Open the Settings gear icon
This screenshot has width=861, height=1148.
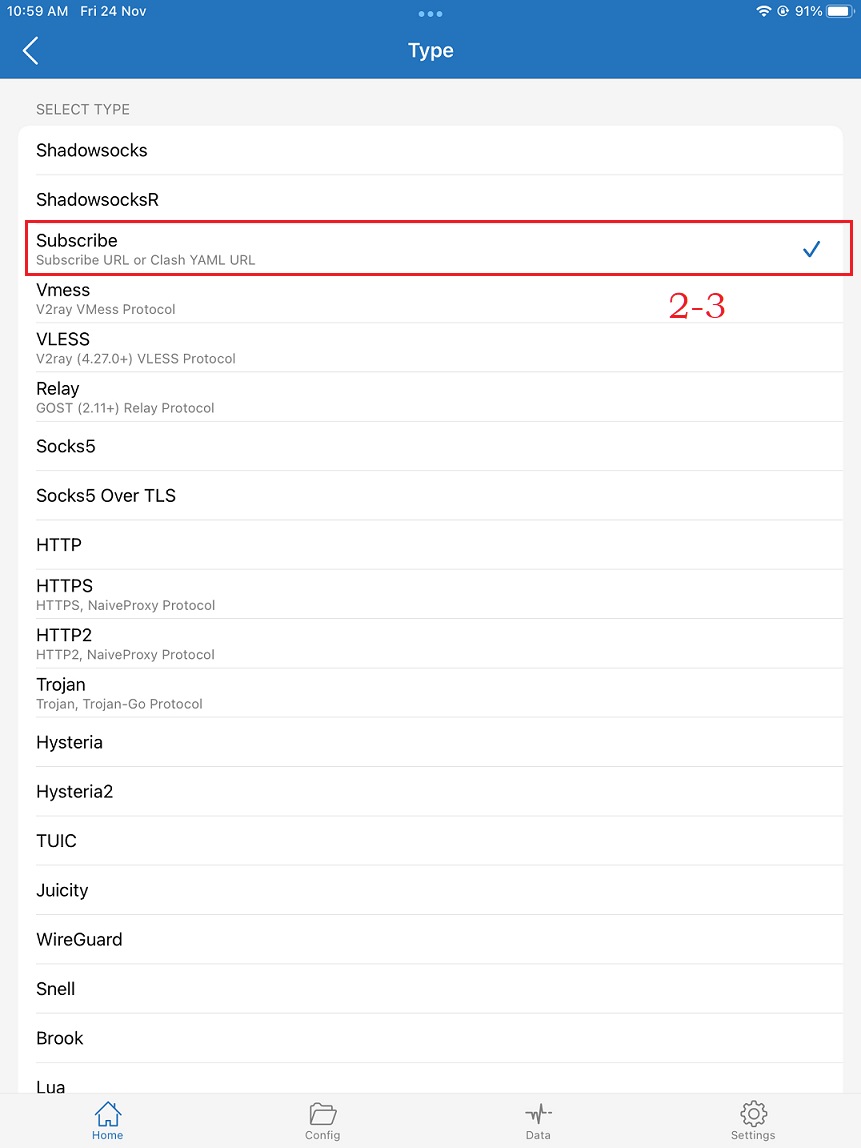pyautogui.click(x=753, y=1114)
